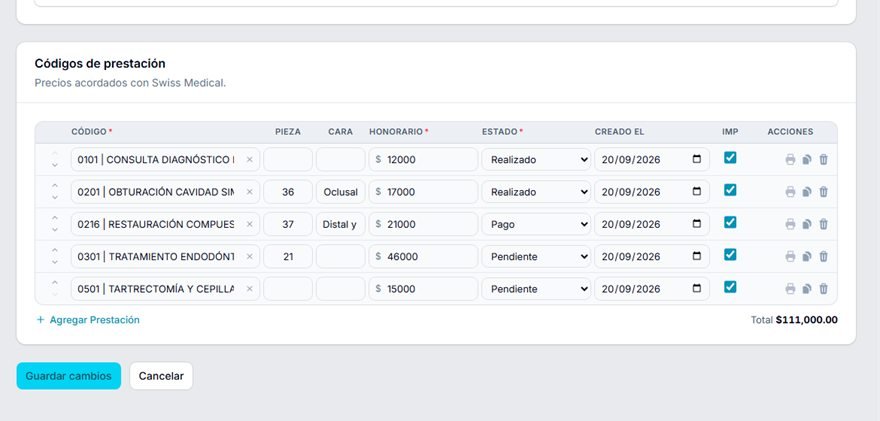Save with Guardar cambios button
Image resolution: width=880 pixels, height=421 pixels.
(x=68, y=376)
